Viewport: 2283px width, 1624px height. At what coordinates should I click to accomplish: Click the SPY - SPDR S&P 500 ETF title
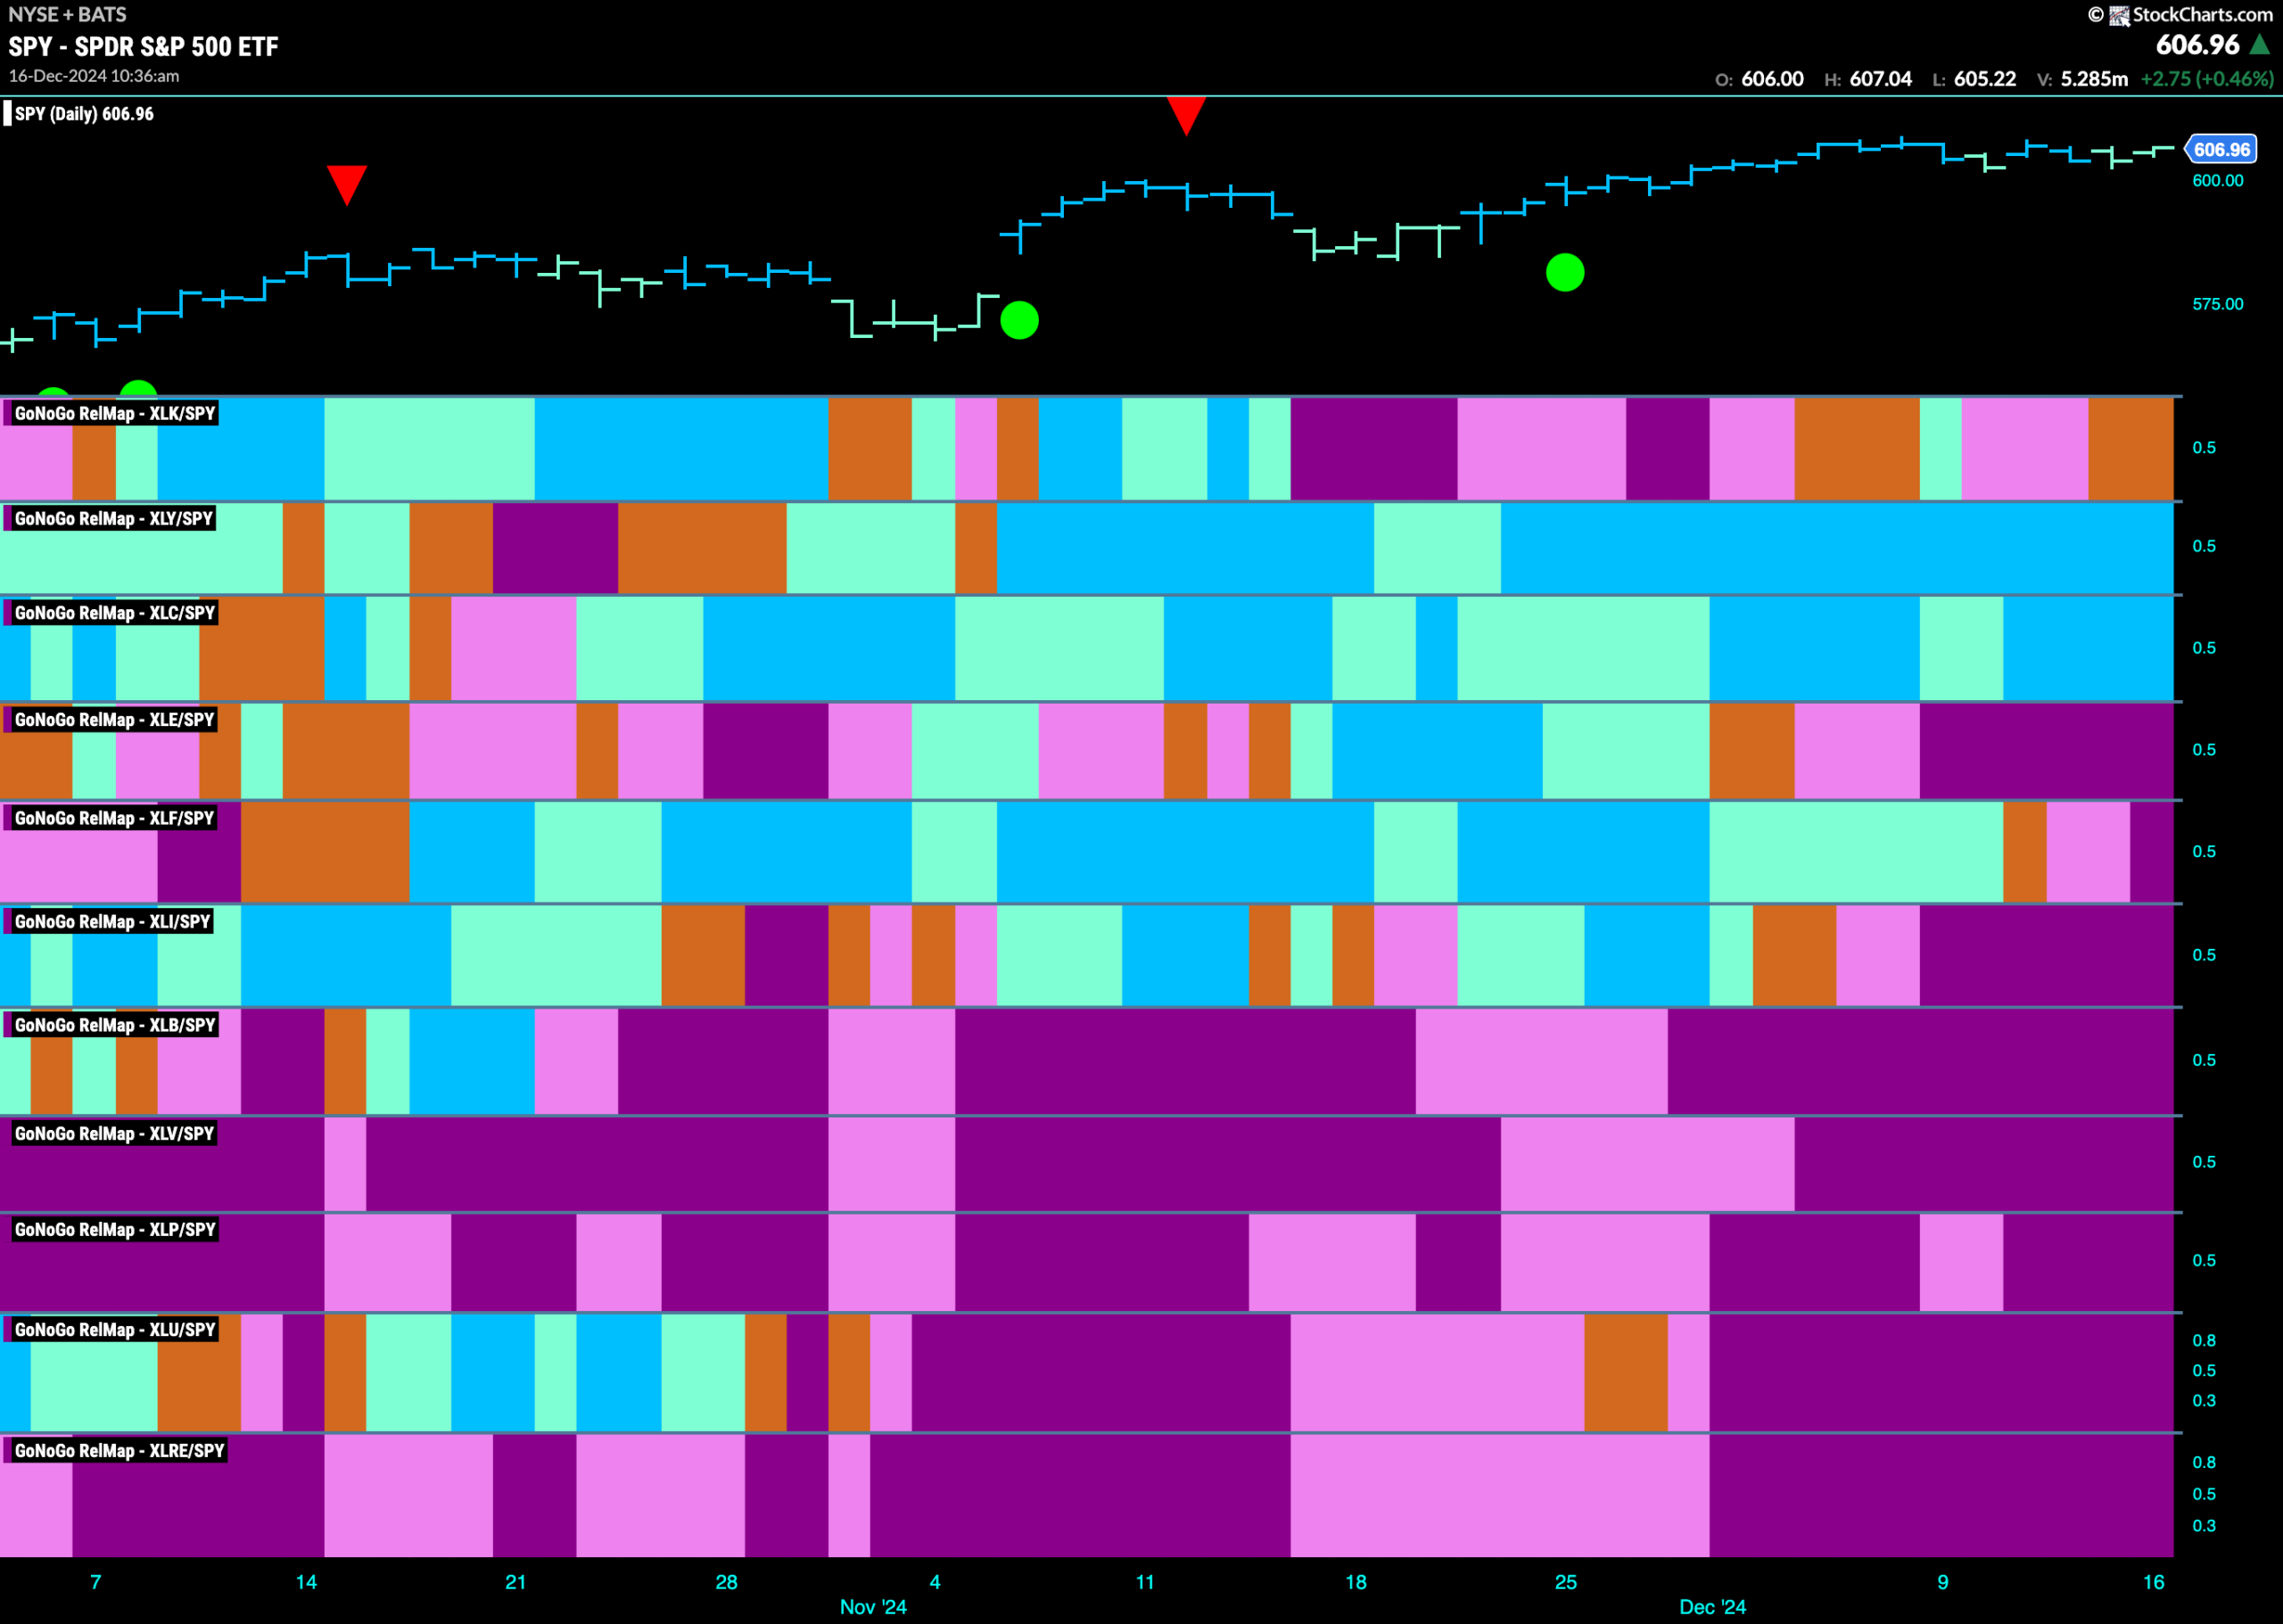tap(143, 46)
